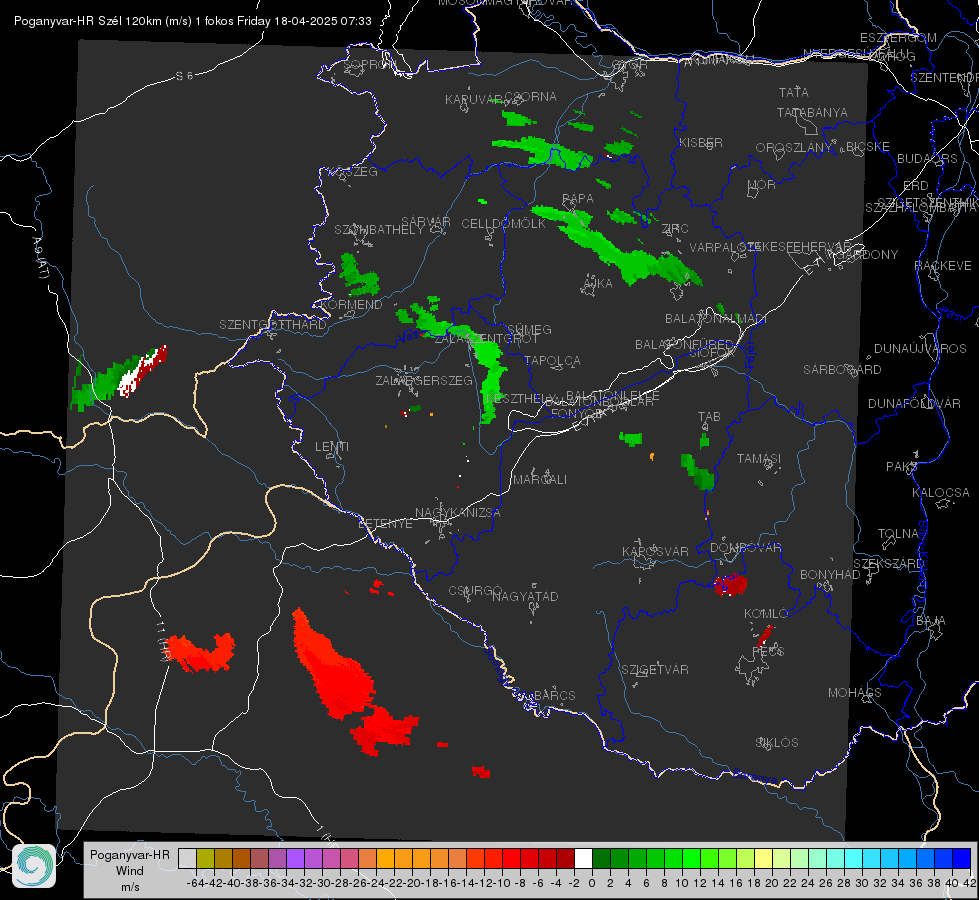979x900 pixels.
Task: Click the TATABANYA city label
Action: (x=812, y=112)
